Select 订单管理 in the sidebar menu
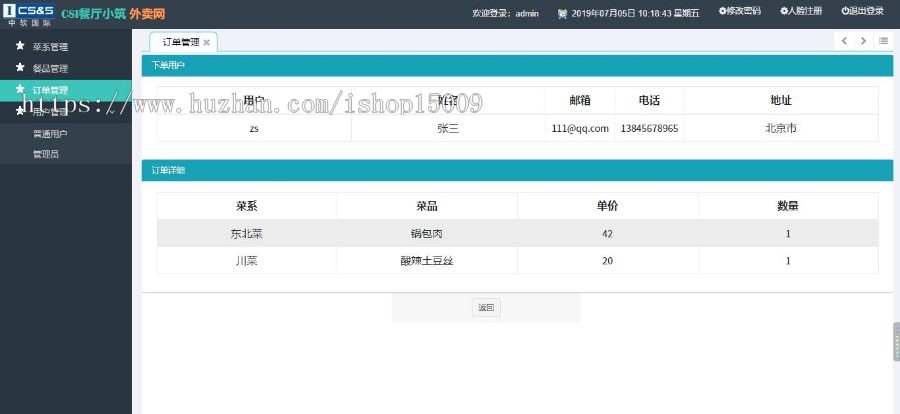Viewport: 900px width, 414px height. pyautogui.click(x=50, y=90)
